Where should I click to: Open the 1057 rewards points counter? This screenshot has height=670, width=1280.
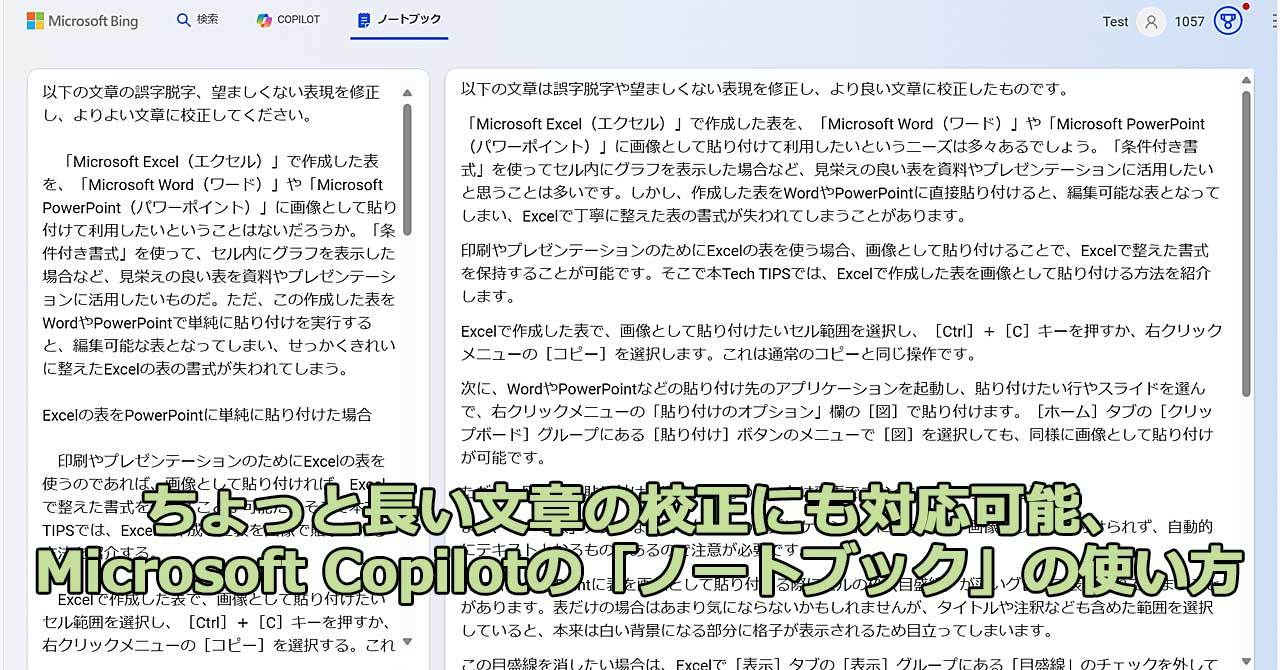tap(1190, 20)
